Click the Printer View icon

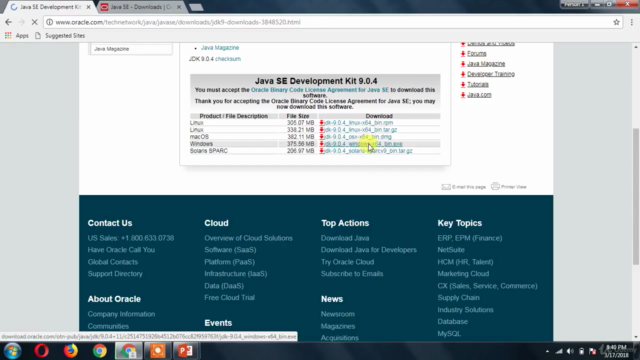coord(495,186)
